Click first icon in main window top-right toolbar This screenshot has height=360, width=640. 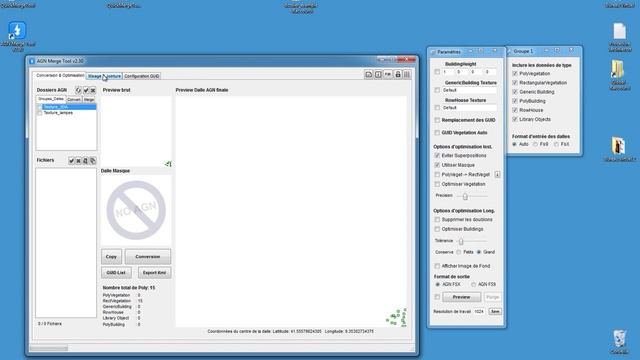tap(368, 74)
